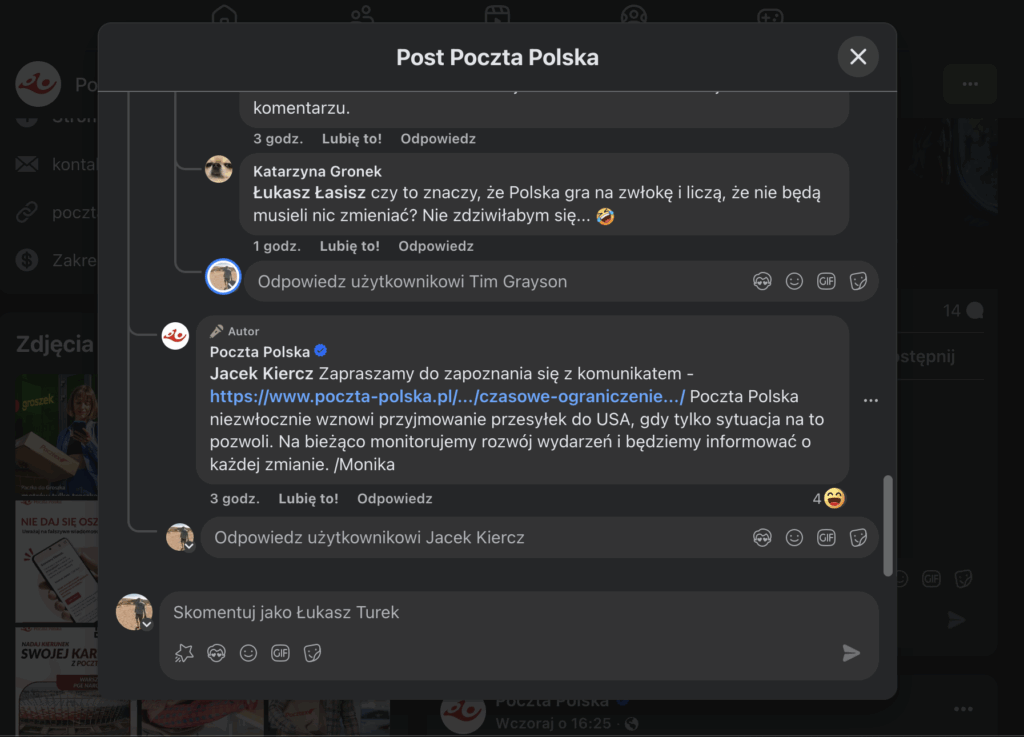Open the three-dot menu on the Poczta Polska comment

coord(871,400)
